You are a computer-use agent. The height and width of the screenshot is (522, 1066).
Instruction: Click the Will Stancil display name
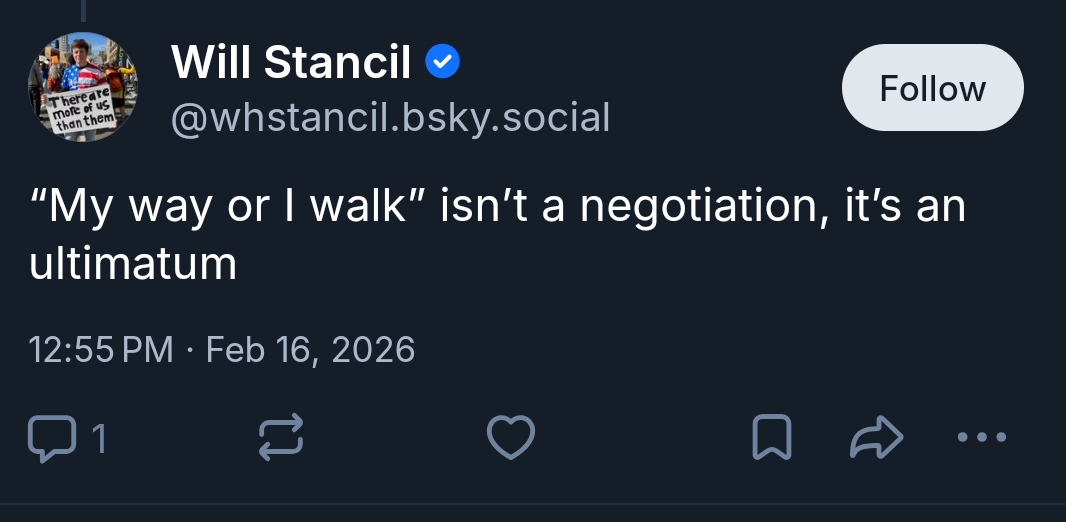(x=291, y=64)
